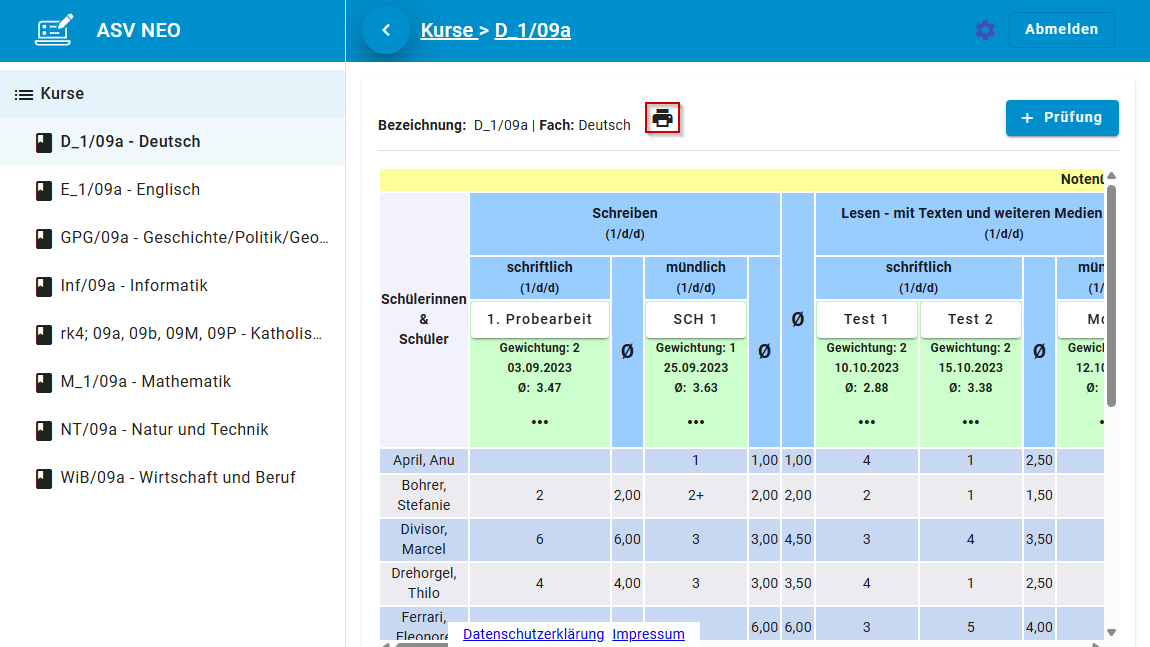Click the back arrow in the header
1150x647 pixels.
pyautogui.click(x=386, y=30)
